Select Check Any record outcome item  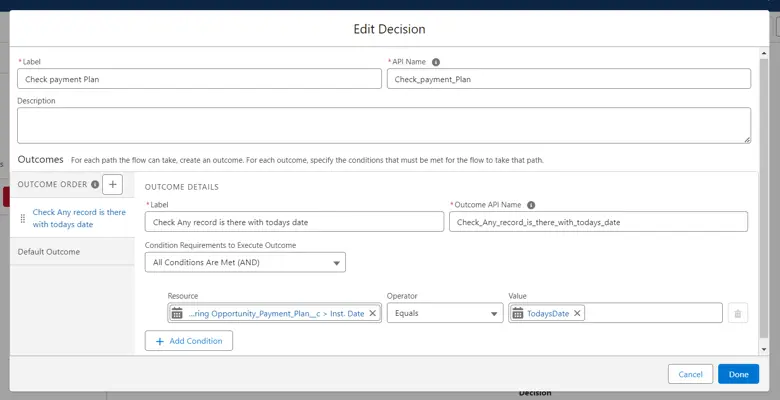pyautogui.click(x=73, y=218)
